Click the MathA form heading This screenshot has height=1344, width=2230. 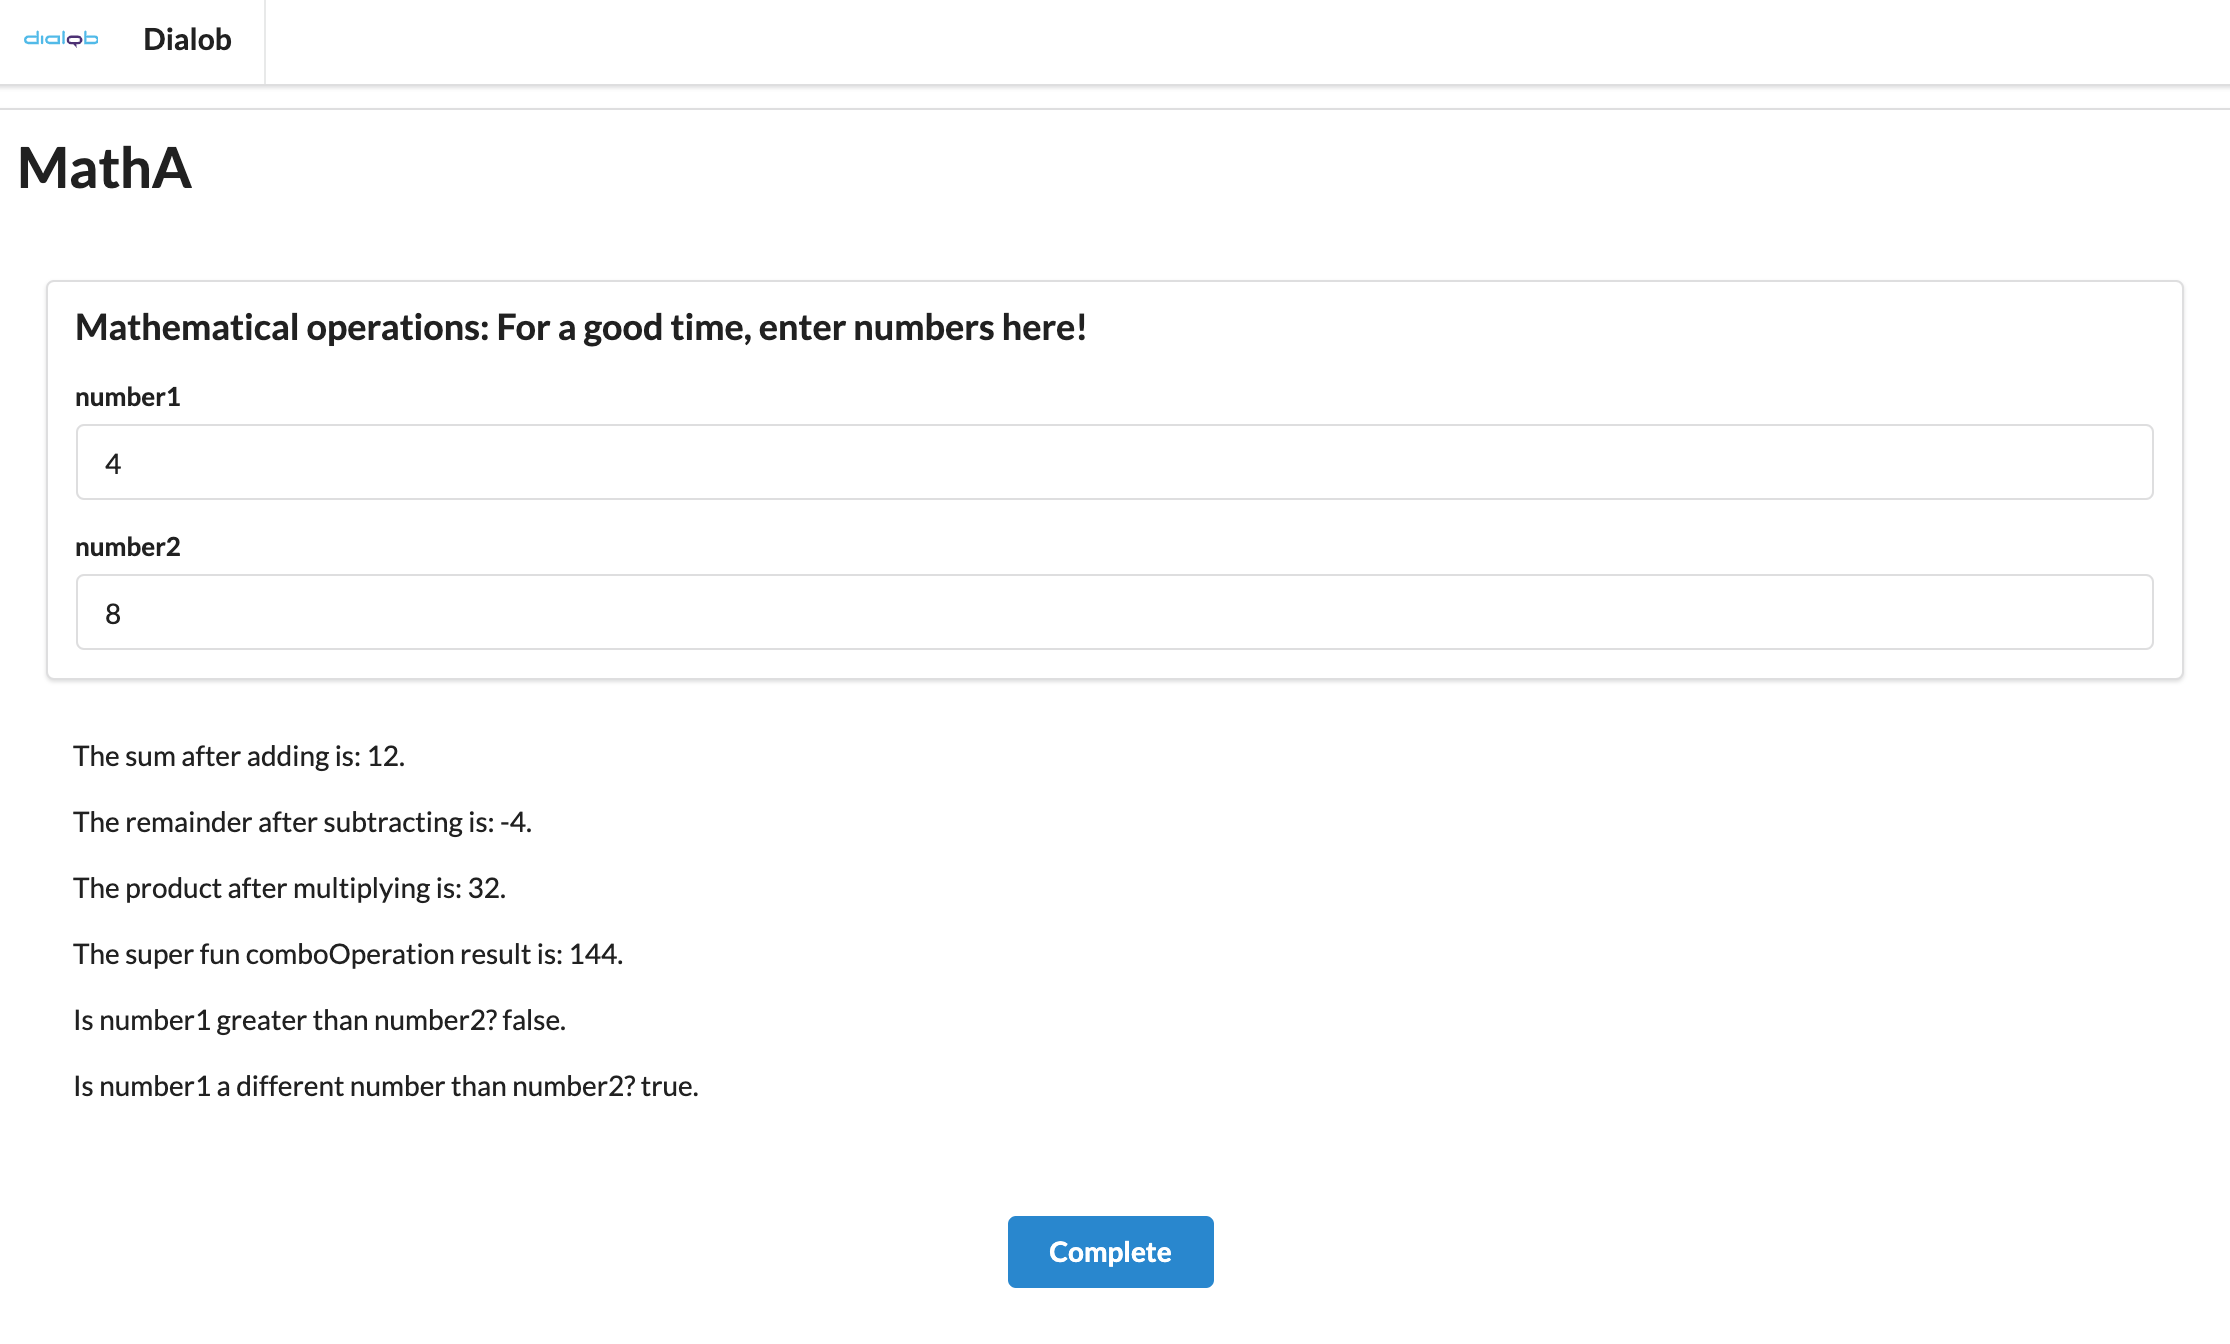pyautogui.click(x=104, y=168)
